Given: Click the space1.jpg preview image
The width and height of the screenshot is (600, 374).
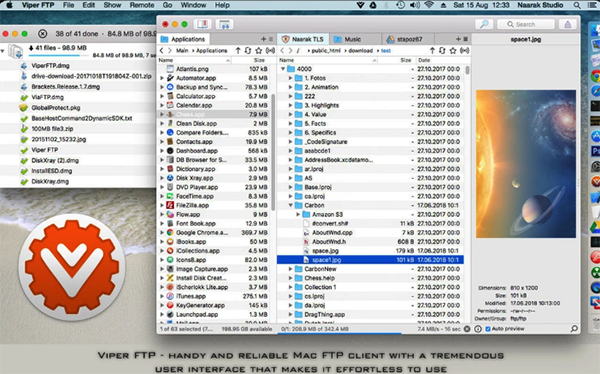Looking at the screenshot, I should pyautogui.click(x=526, y=164).
